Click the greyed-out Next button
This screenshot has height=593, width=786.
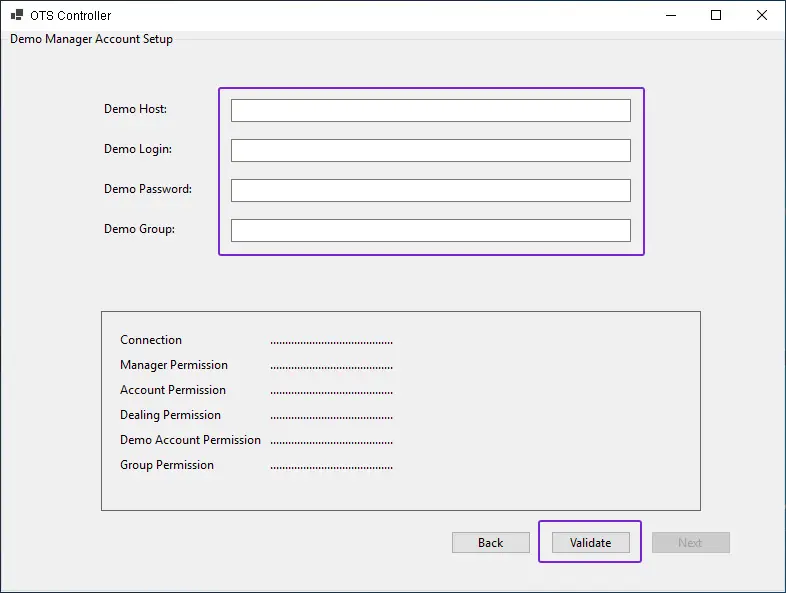(x=690, y=543)
